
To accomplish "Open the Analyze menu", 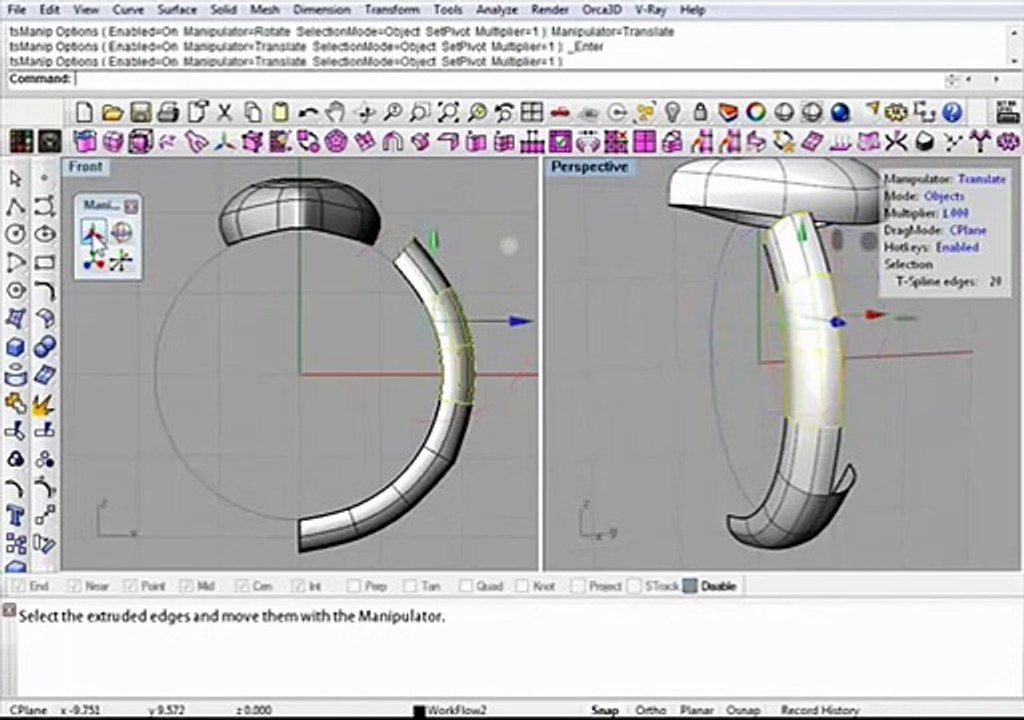I will tap(496, 10).
